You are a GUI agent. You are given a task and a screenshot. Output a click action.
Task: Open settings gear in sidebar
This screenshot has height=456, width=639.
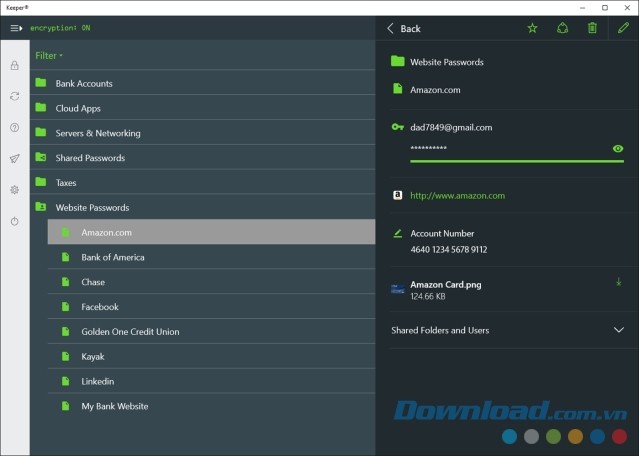click(14, 189)
